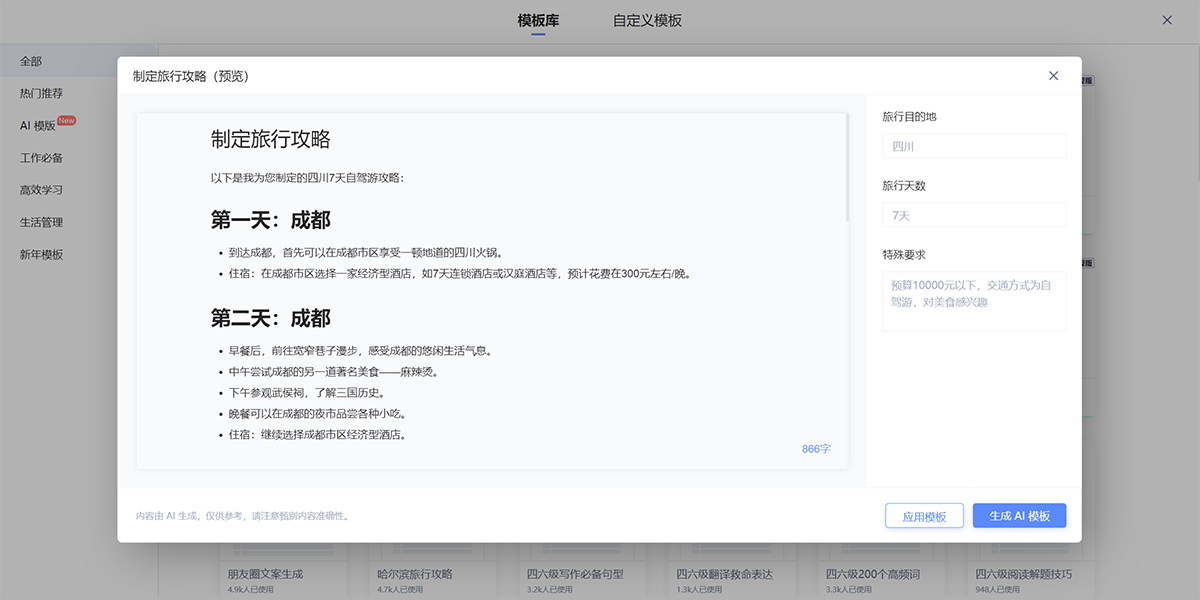The height and width of the screenshot is (600, 1200).
Task: Click the preview pane vertical scrollbar
Action: [x=848, y=168]
